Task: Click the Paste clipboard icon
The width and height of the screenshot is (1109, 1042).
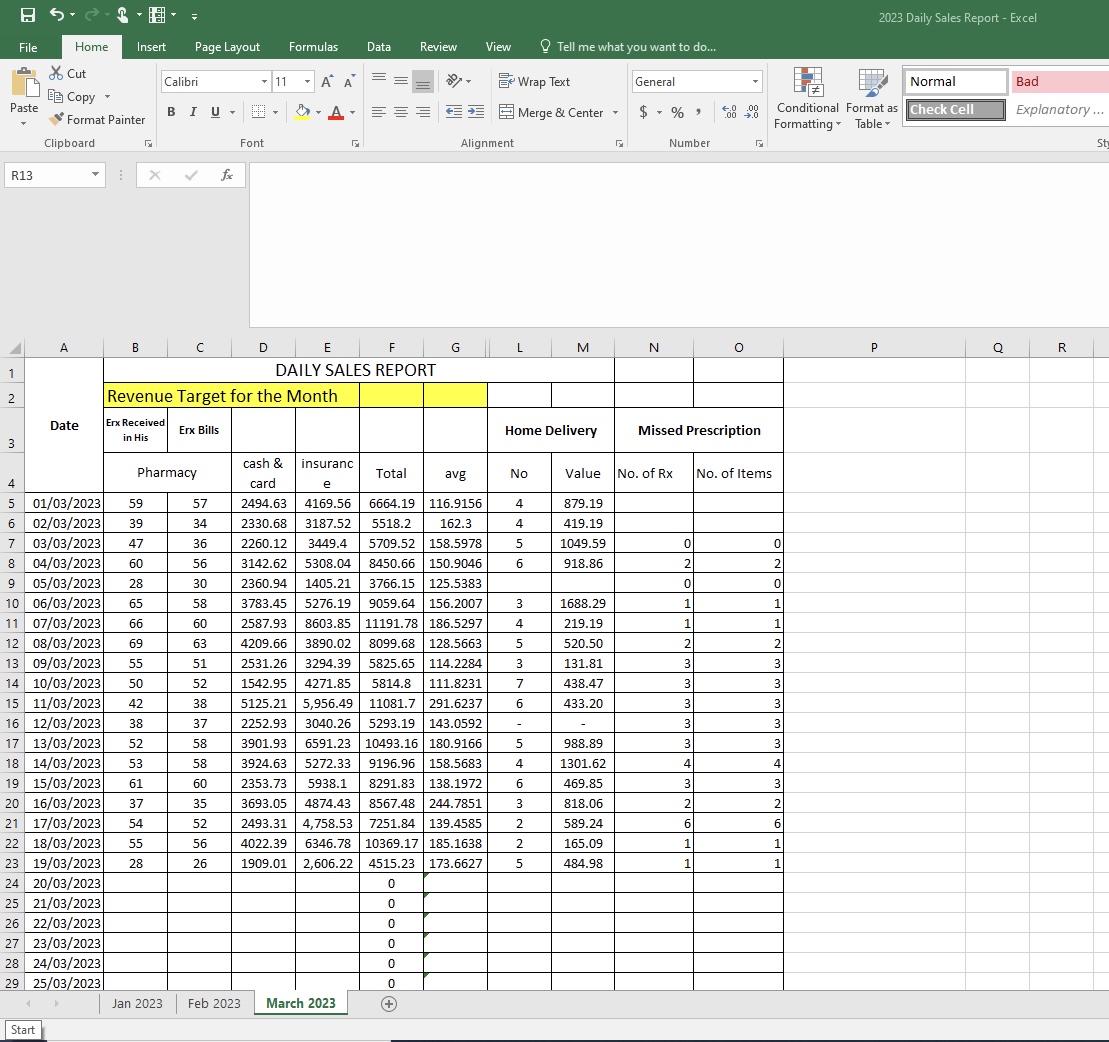Action: 24,83
